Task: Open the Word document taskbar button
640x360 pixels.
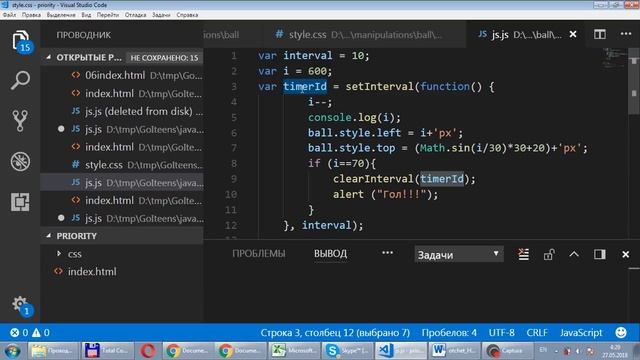Action: pos(454,351)
